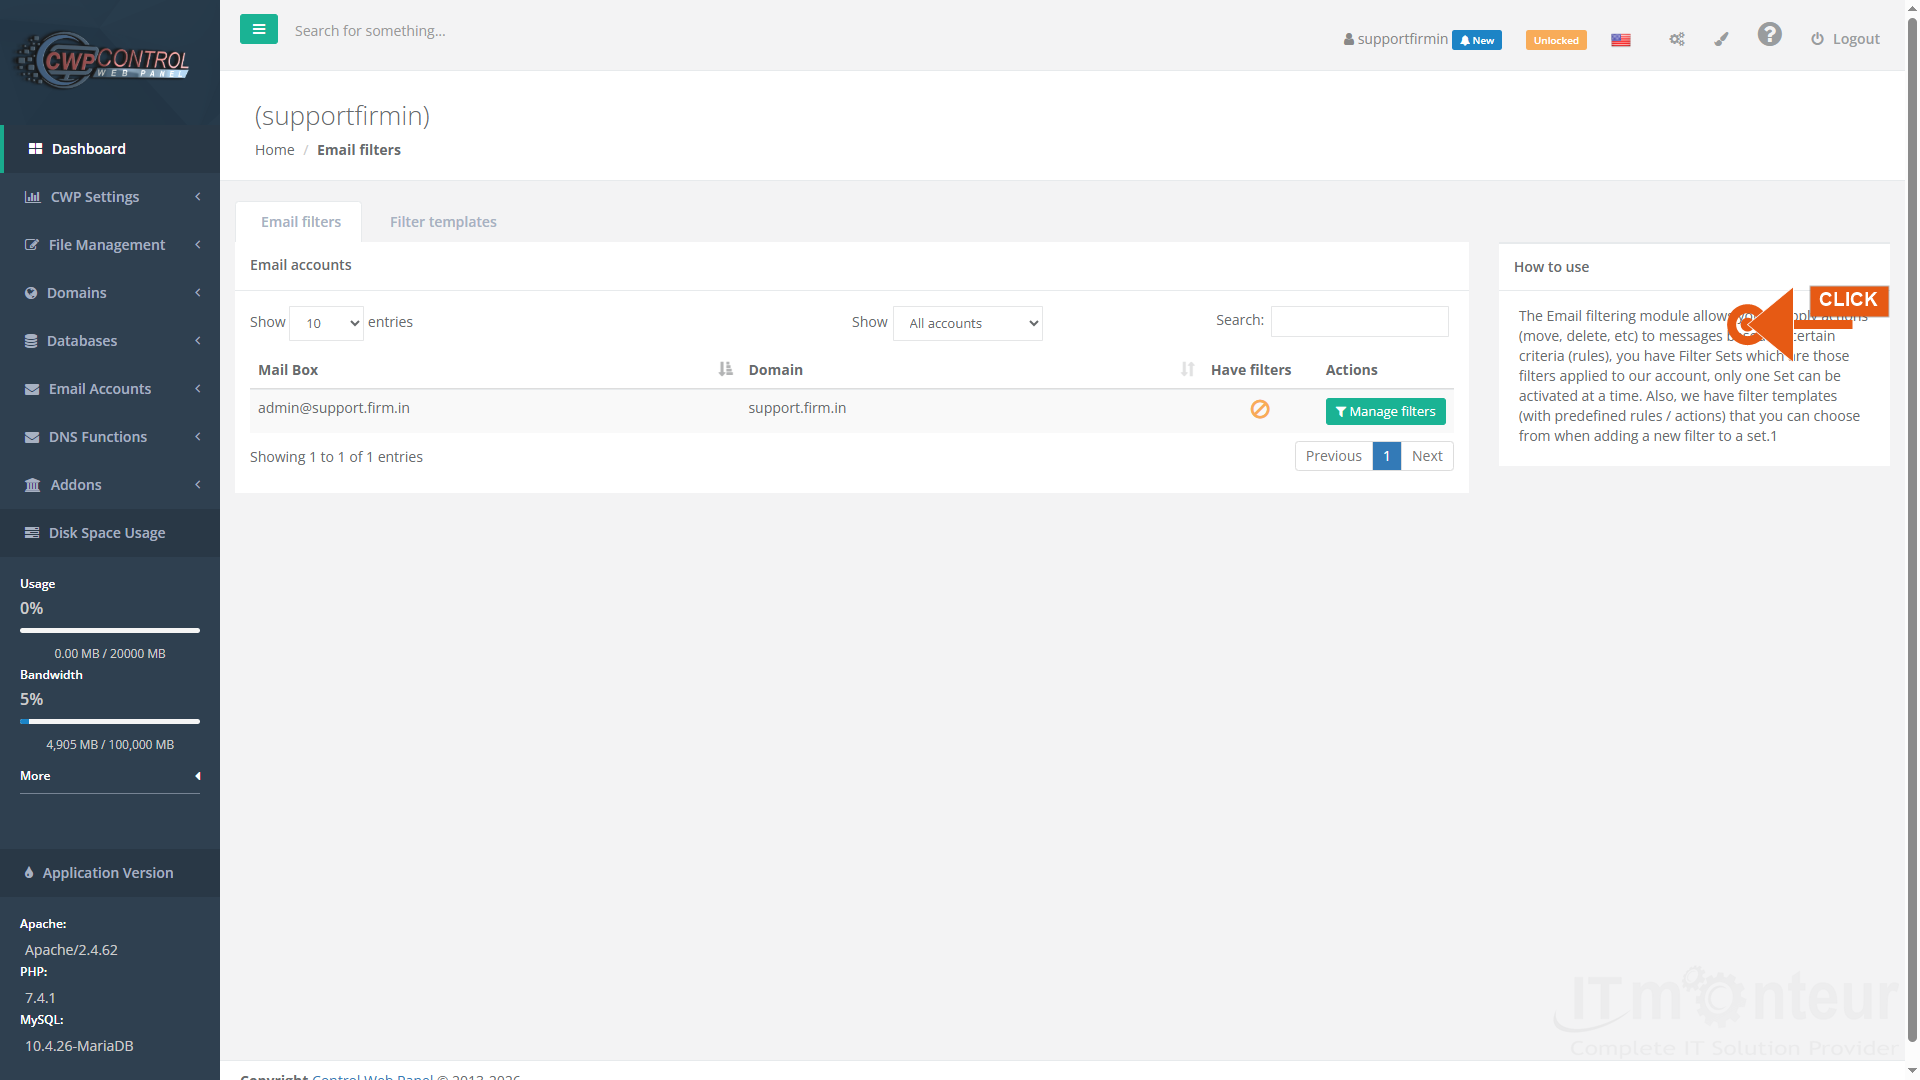Click the File Management edit icon

pos(32,245)
